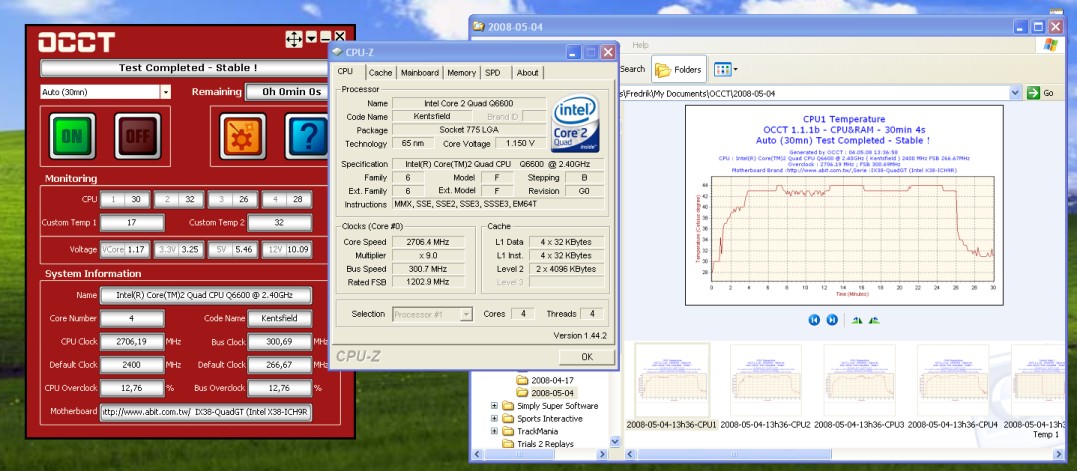Start the OCCT test with ON button
Screen dimensions: 1077x471
(72, 136)
